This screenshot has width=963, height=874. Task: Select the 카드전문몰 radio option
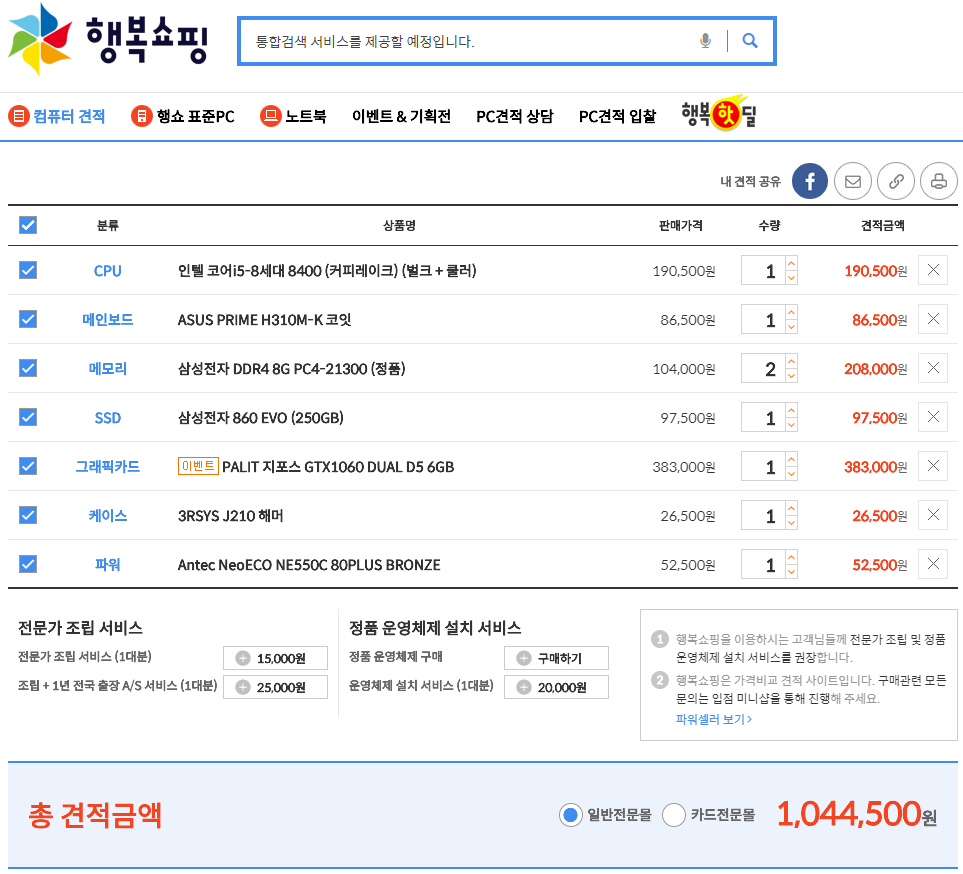674,815
